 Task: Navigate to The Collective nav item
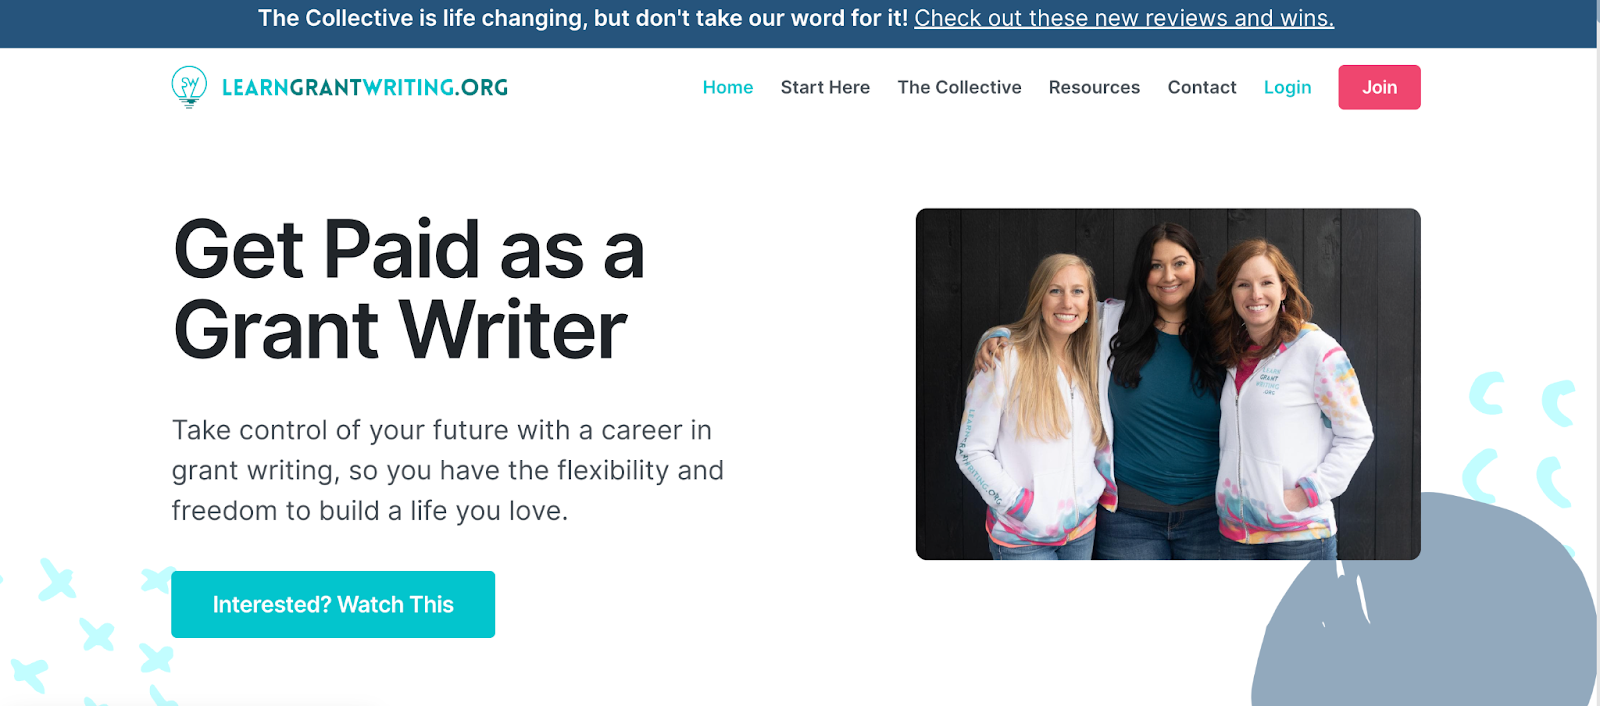[x=958, y=87]
